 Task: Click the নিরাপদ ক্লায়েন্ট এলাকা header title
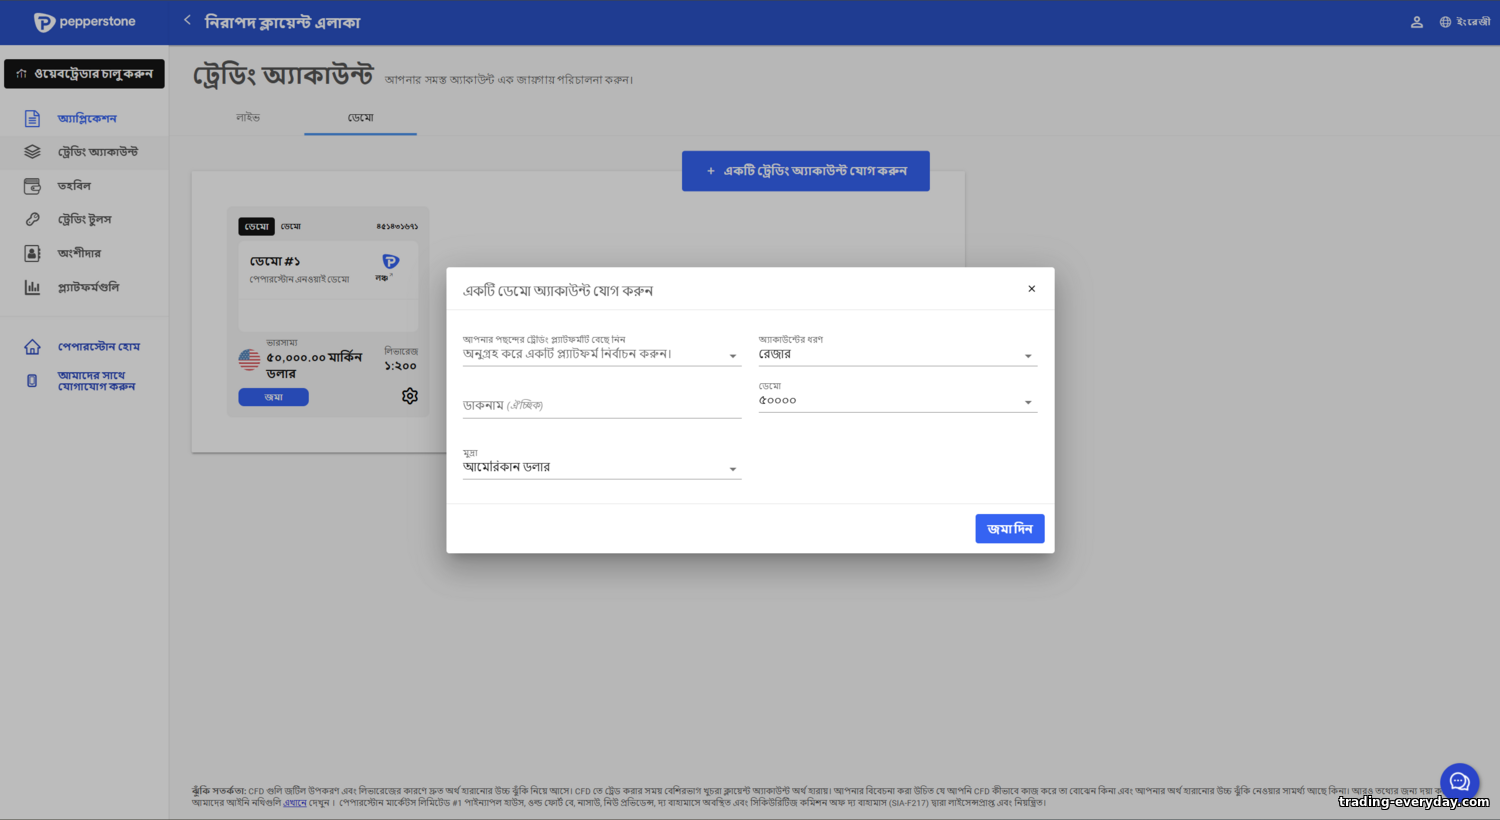(282, 22)
